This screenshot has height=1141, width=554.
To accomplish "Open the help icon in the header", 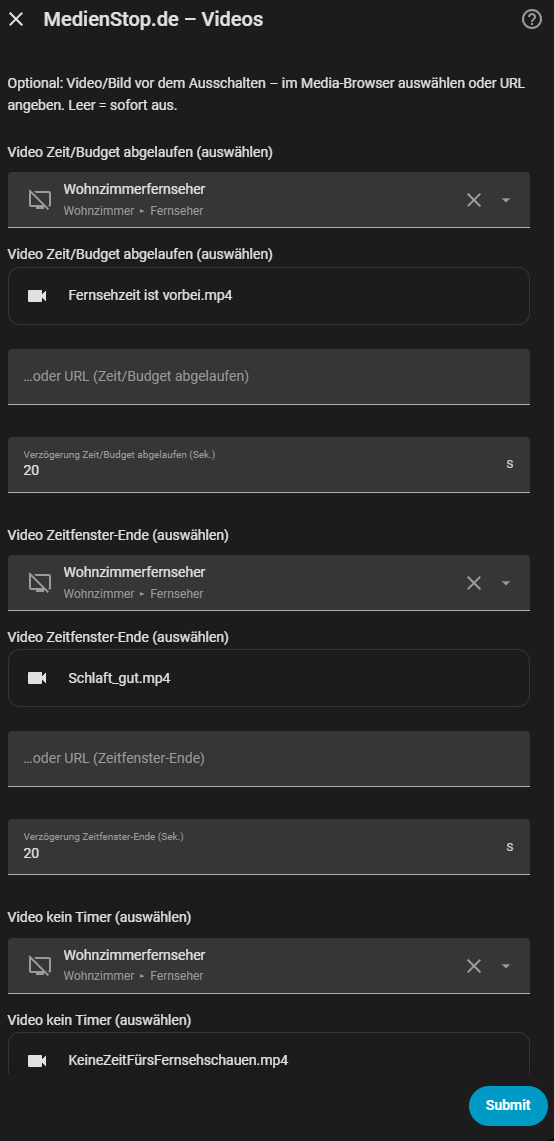I will pyautogui.click(x=532, y=20).
